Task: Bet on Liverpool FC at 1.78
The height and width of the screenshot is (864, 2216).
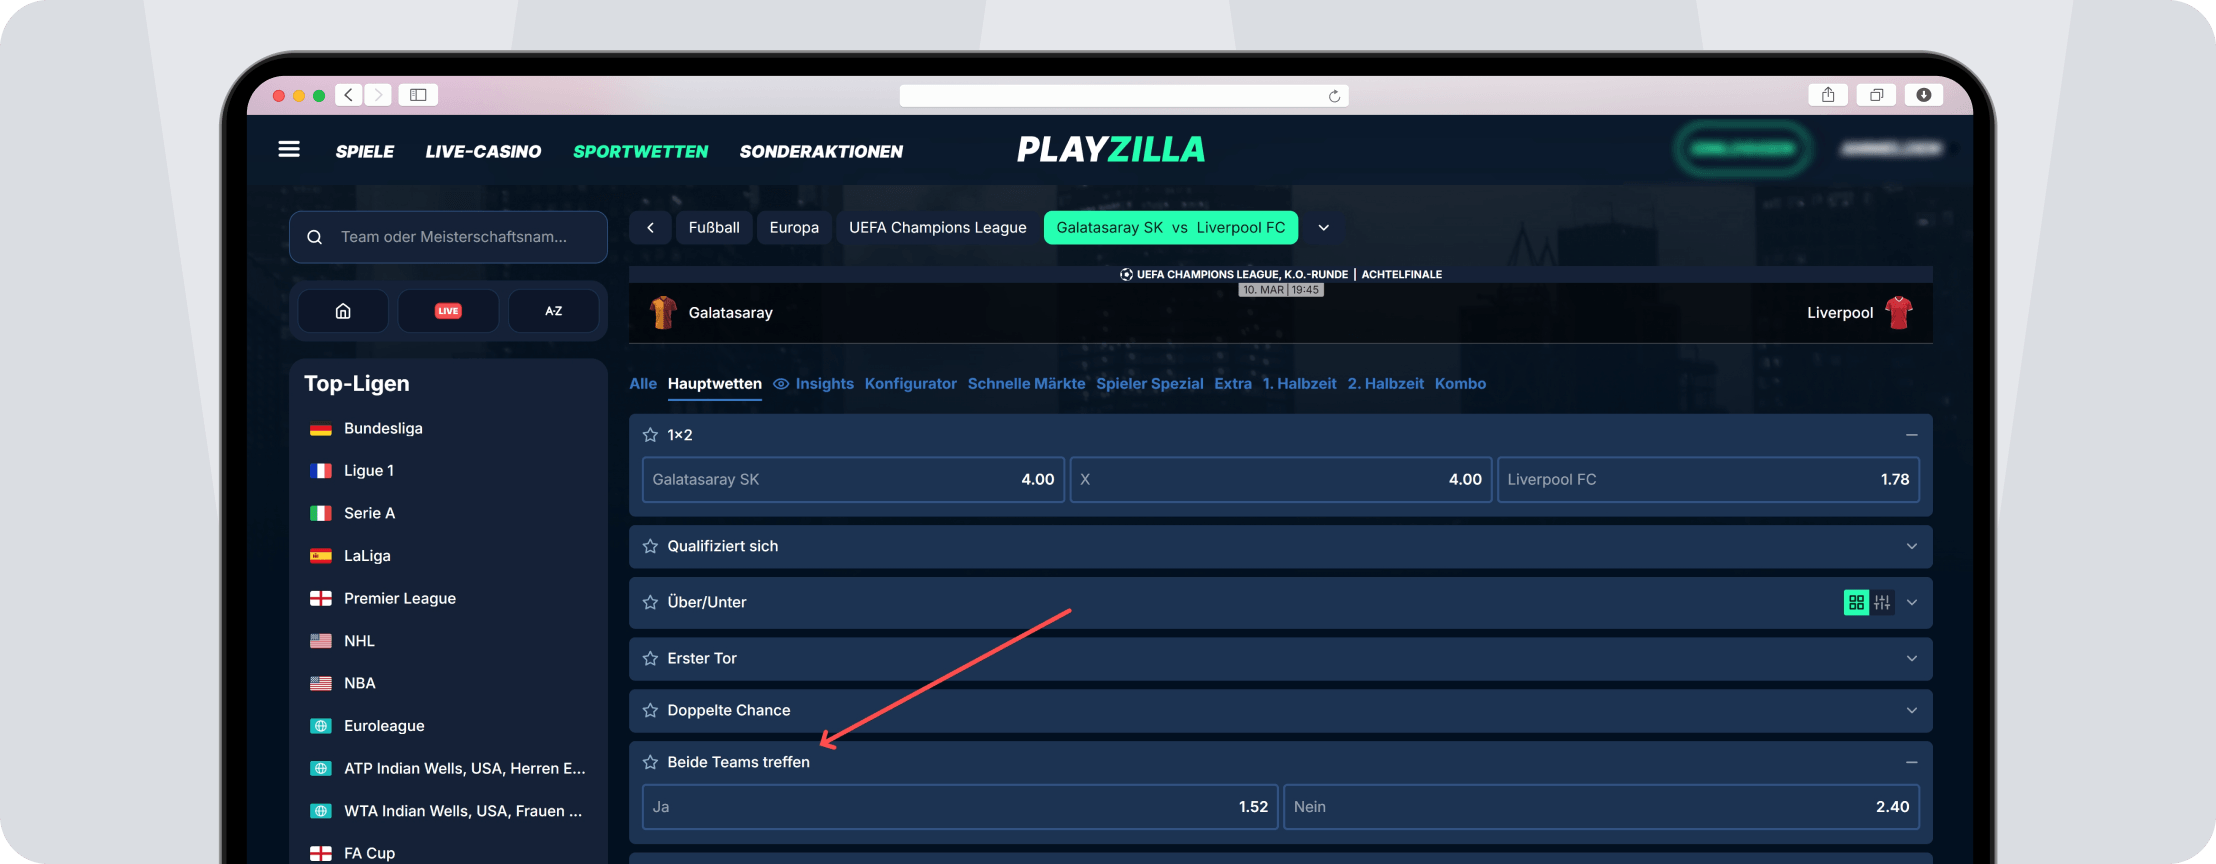Action: click(x=1707, y=480)
